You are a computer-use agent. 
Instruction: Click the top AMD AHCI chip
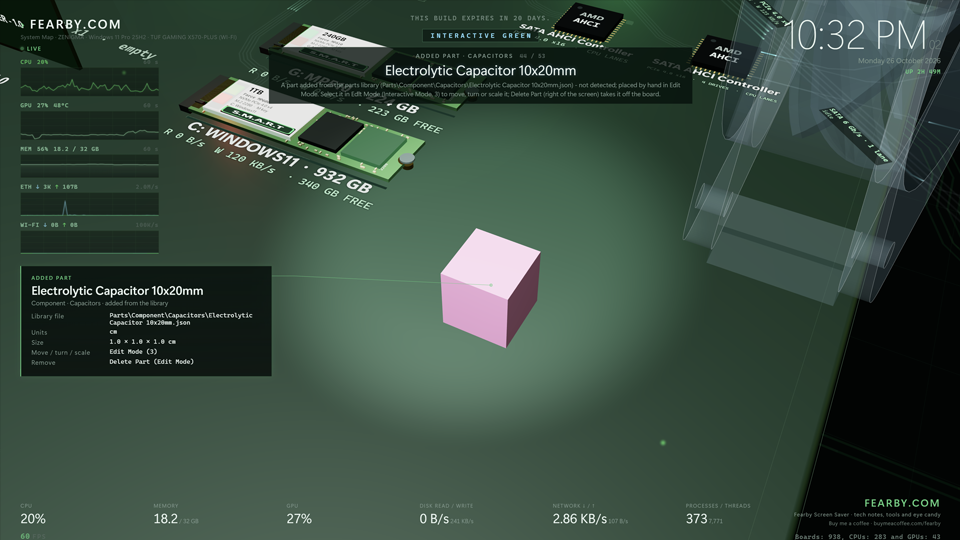(x=588, y=22)
